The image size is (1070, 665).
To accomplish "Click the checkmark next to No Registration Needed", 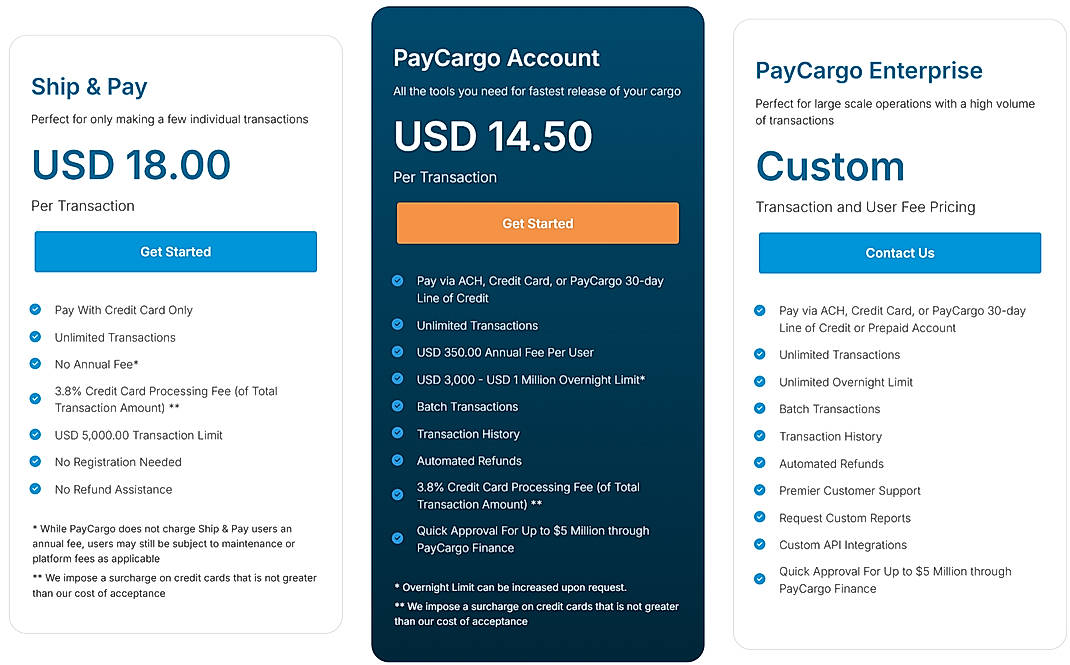I will coord(35,462).
